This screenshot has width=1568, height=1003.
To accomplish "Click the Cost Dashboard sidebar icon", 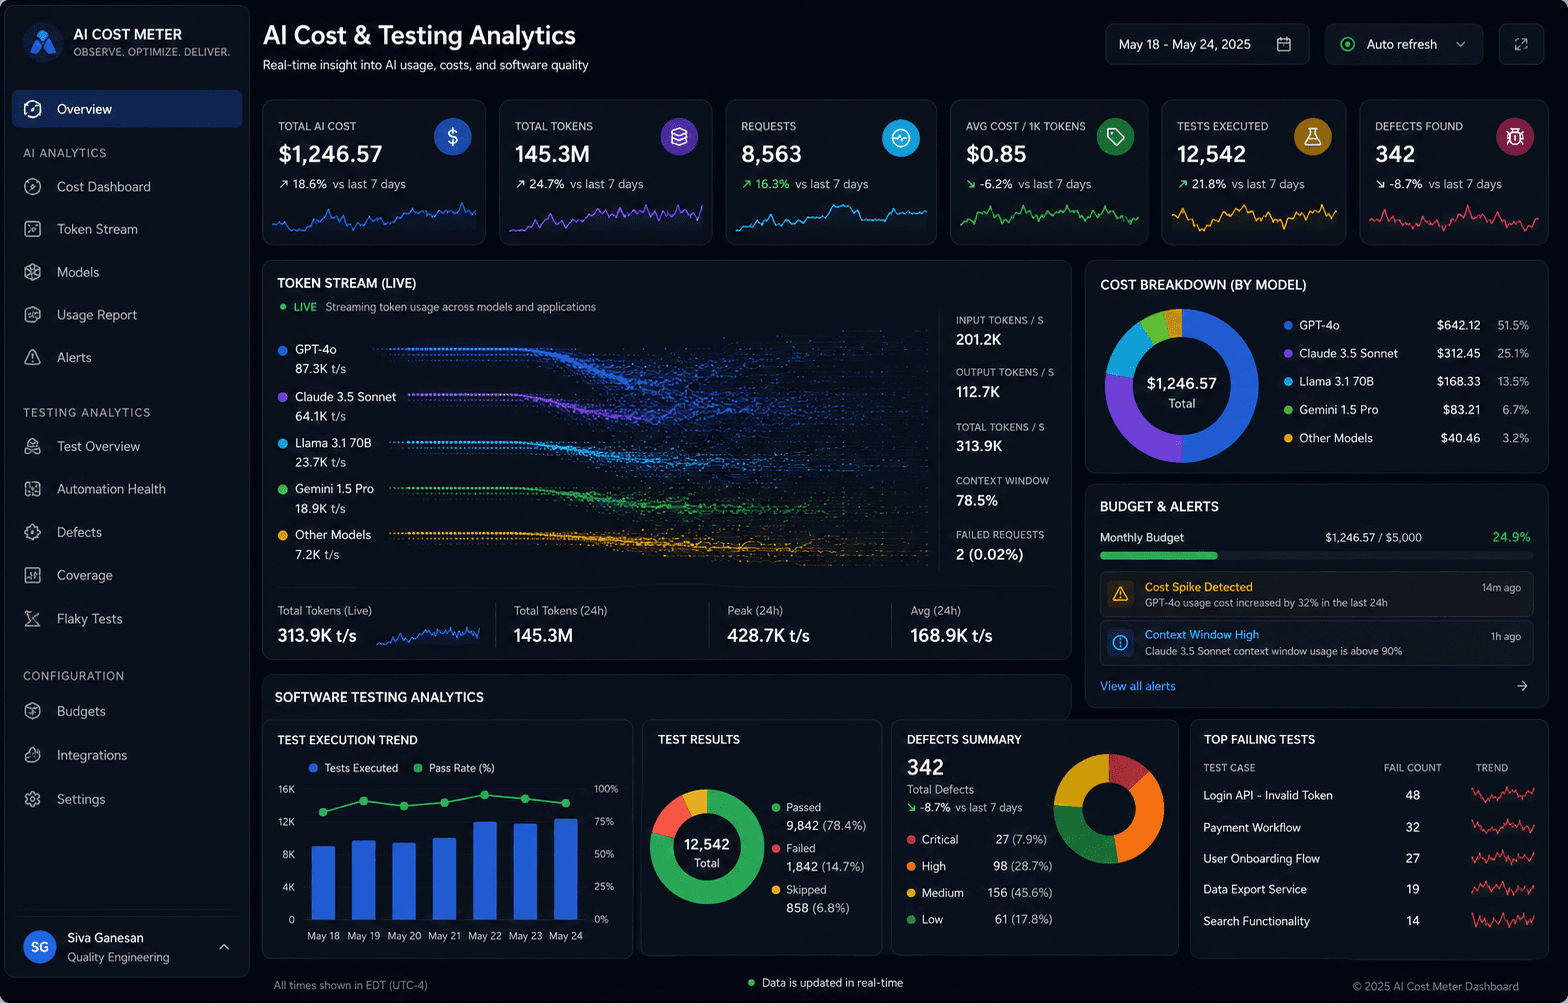I will click(x=33, y=187).
